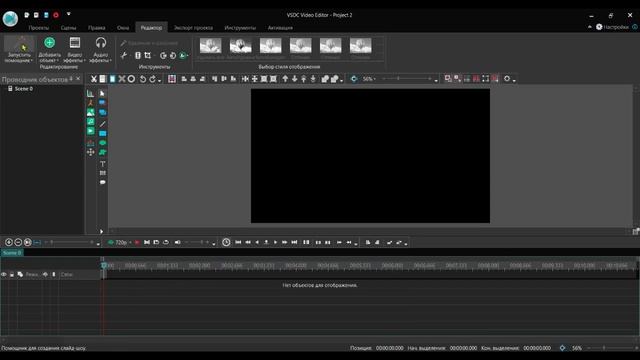Switch to the Инструменты tab
The width and height of the screenshot is (640, 360).
coord(240,28)
